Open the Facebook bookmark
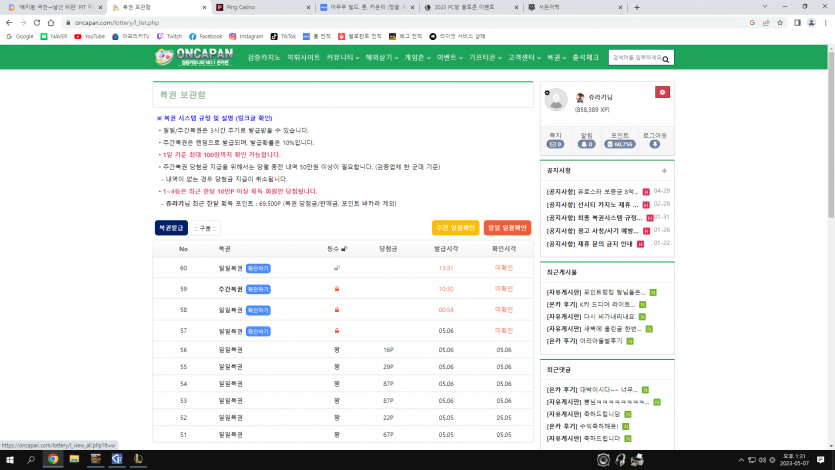This screenshot has width=835, height=470. [x=206, y=36]
